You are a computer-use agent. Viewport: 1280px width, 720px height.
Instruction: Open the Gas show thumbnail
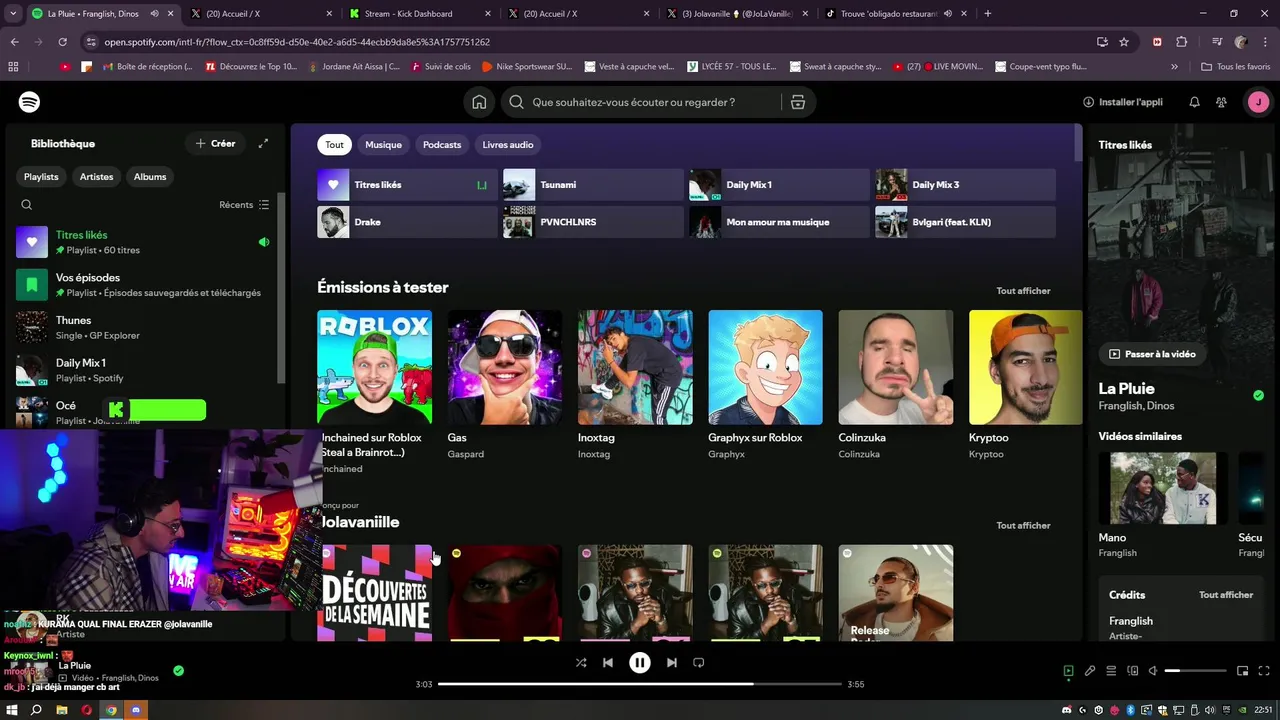coord(505,367)
